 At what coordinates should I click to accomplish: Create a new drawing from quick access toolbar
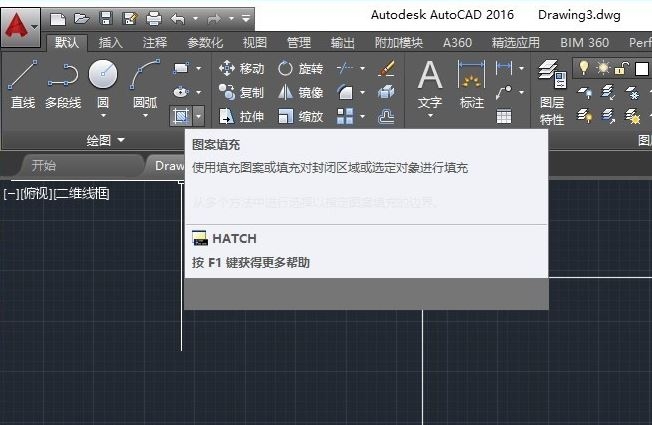[x=58, y=19]
